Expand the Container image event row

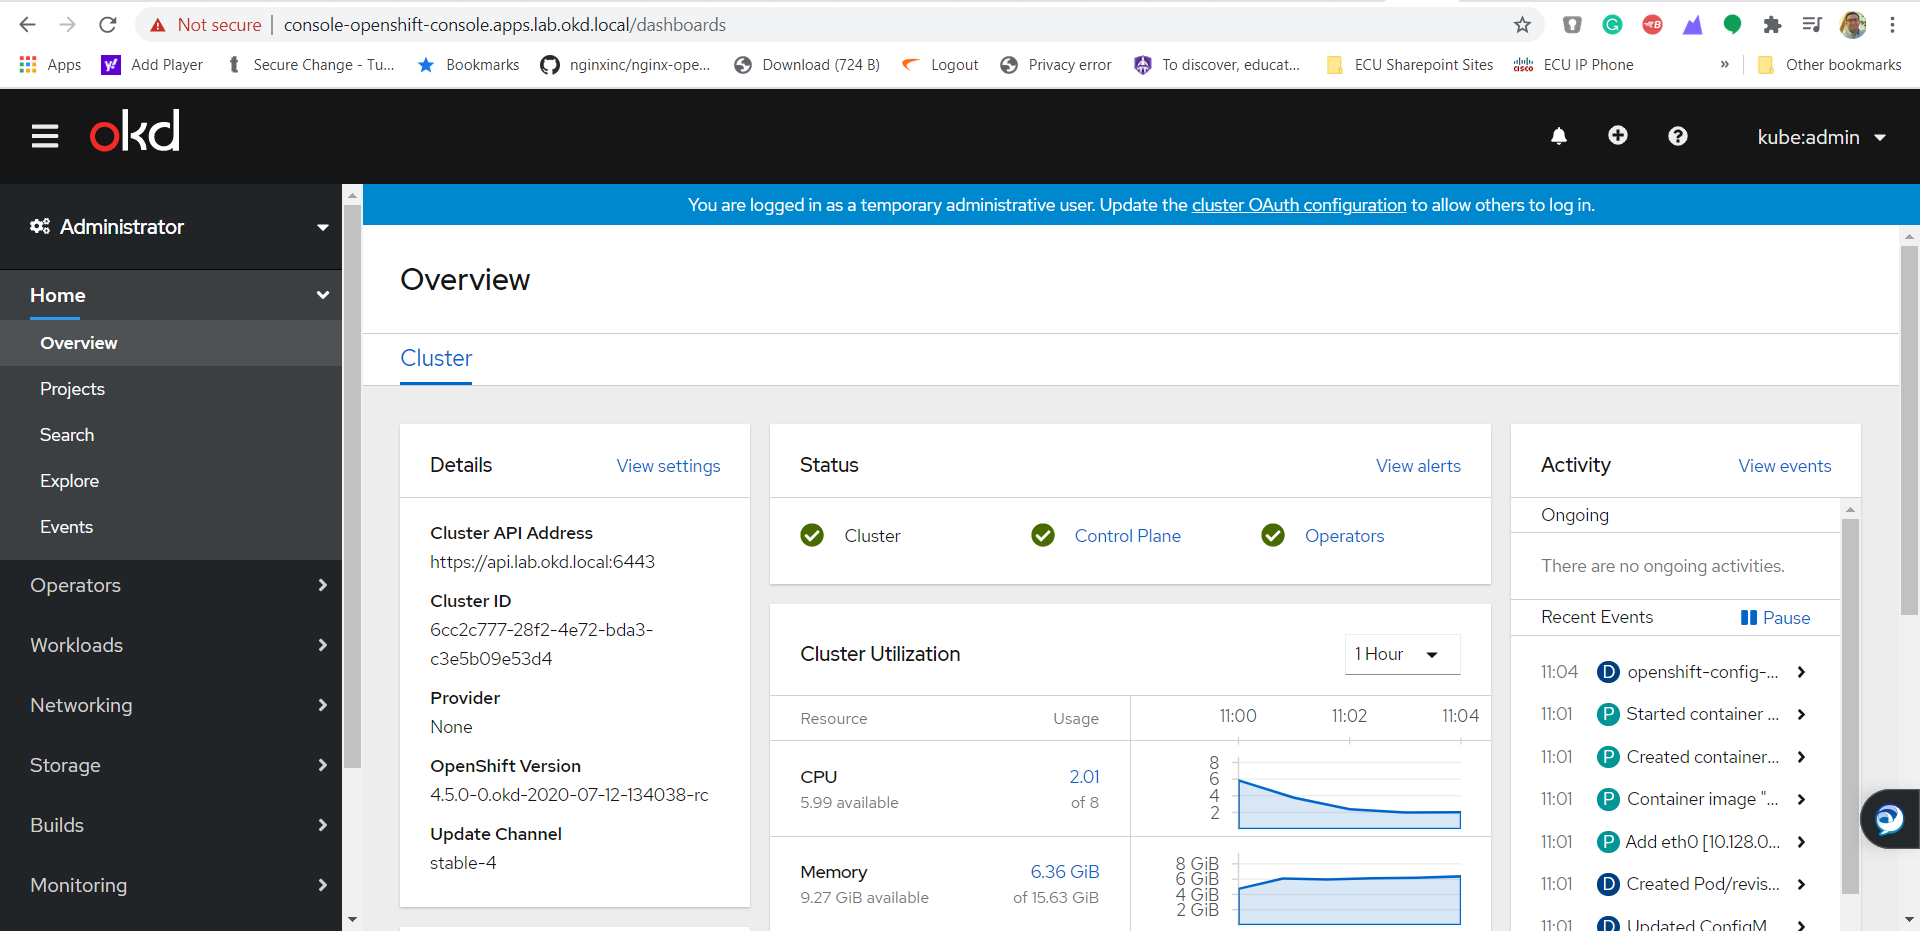pos(1801,799)
